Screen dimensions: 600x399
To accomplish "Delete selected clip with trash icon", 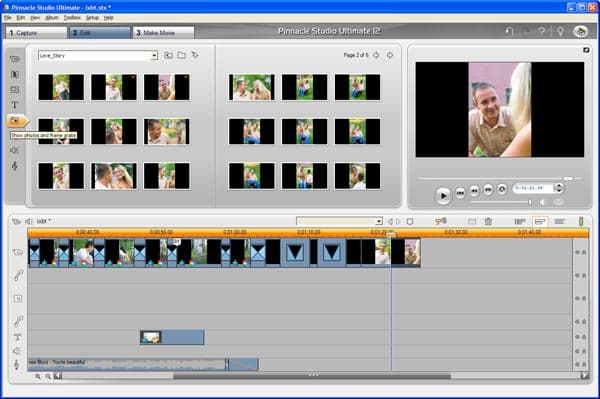I will click(488, 221).
